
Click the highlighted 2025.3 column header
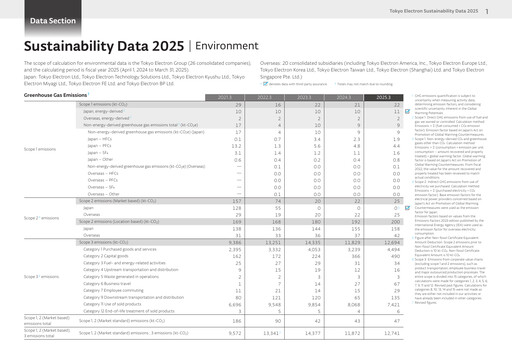pos(384,97)
